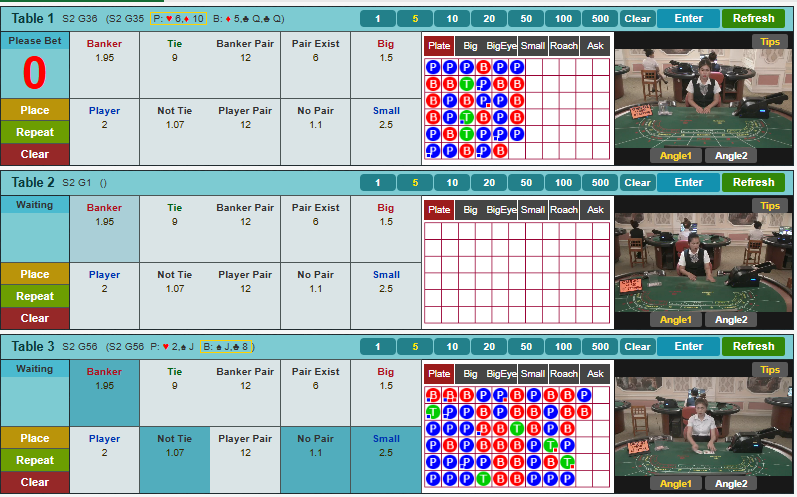Choose the 5 chip for Table 2

tap(415, 182)
